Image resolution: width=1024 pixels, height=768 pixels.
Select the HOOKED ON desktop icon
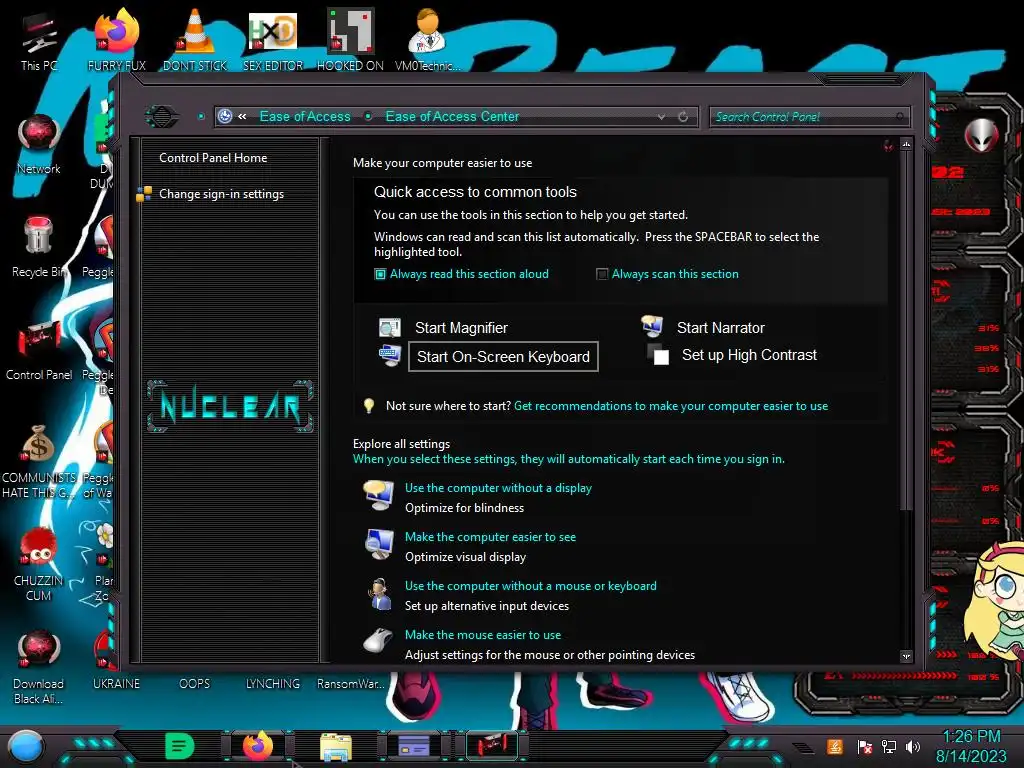click(350, 40)
